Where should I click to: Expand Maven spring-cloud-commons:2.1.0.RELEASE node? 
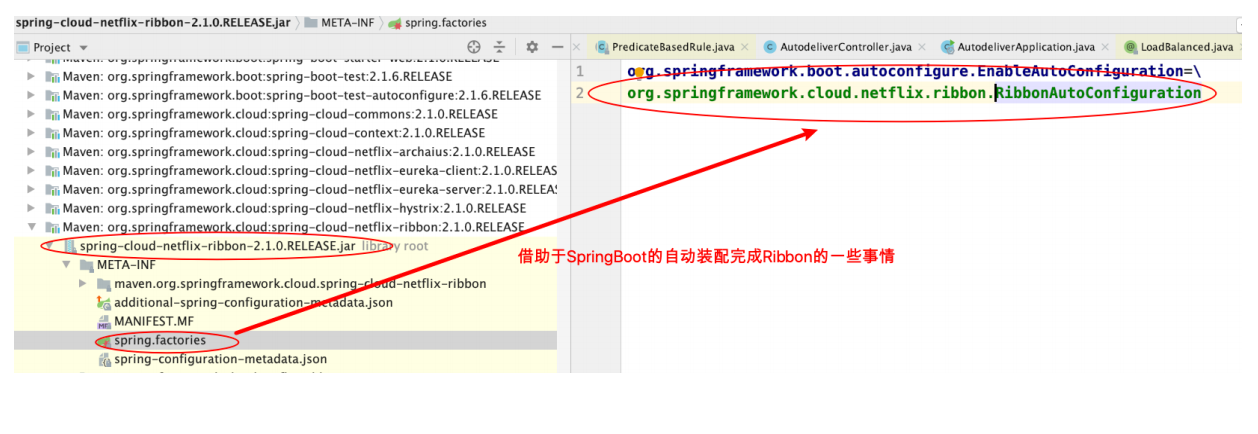tap(31, 114)
